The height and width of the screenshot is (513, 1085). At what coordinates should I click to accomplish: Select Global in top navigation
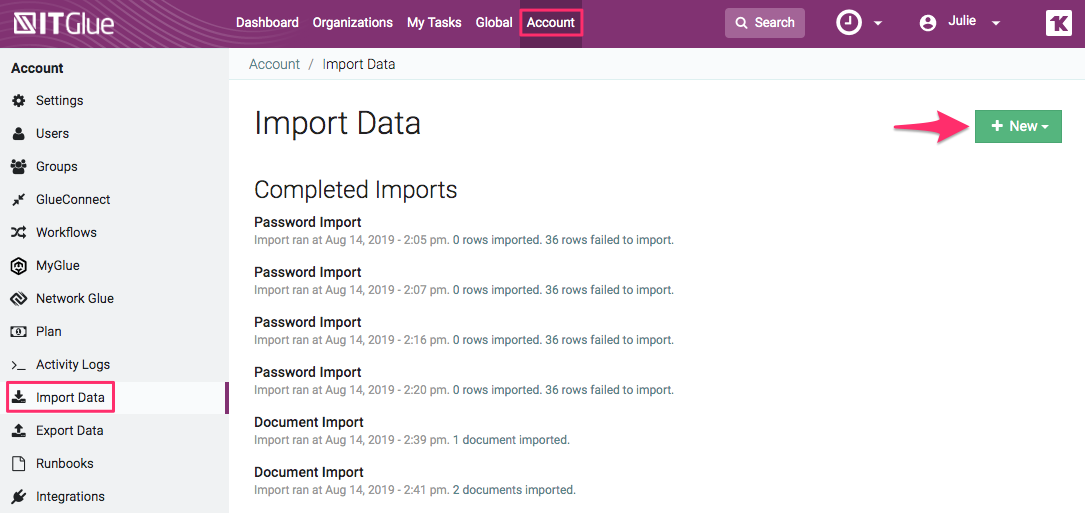[x=494, y=23]
